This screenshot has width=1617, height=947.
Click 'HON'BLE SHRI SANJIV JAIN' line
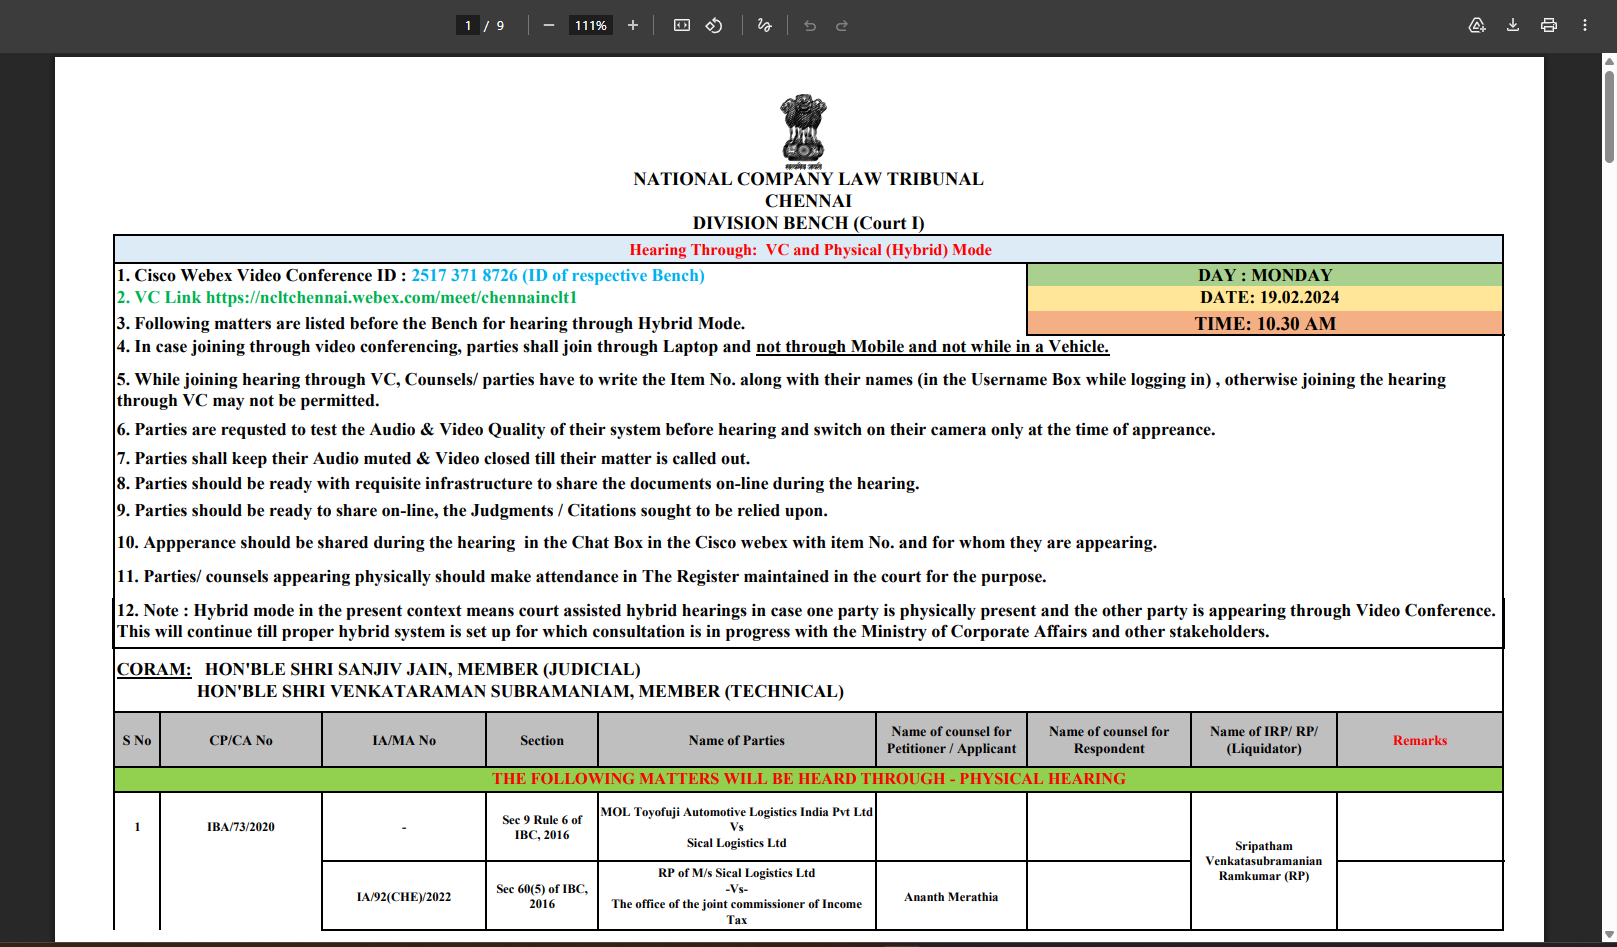pos(422,670)
